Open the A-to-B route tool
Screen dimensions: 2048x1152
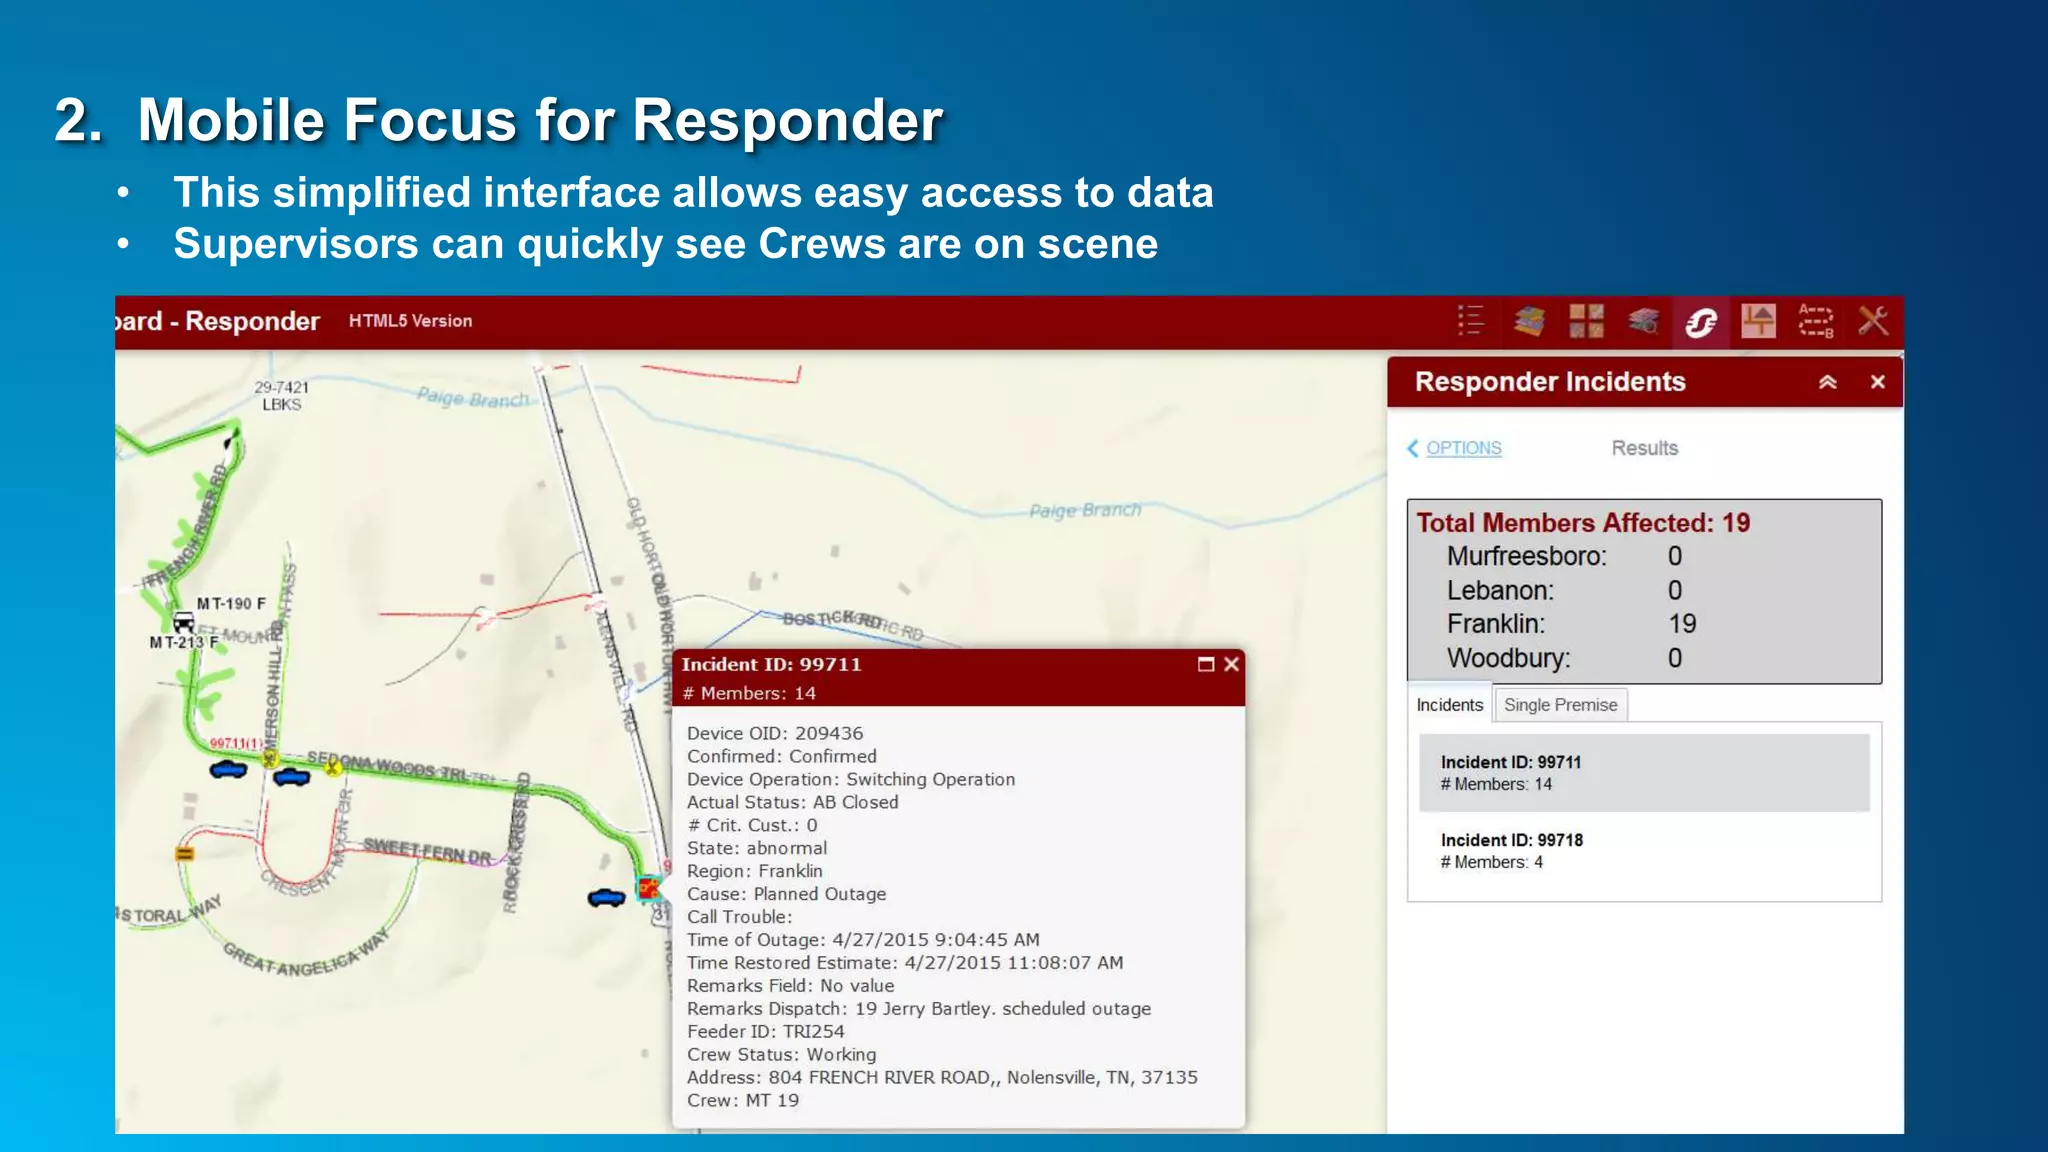coord(1816,321)
